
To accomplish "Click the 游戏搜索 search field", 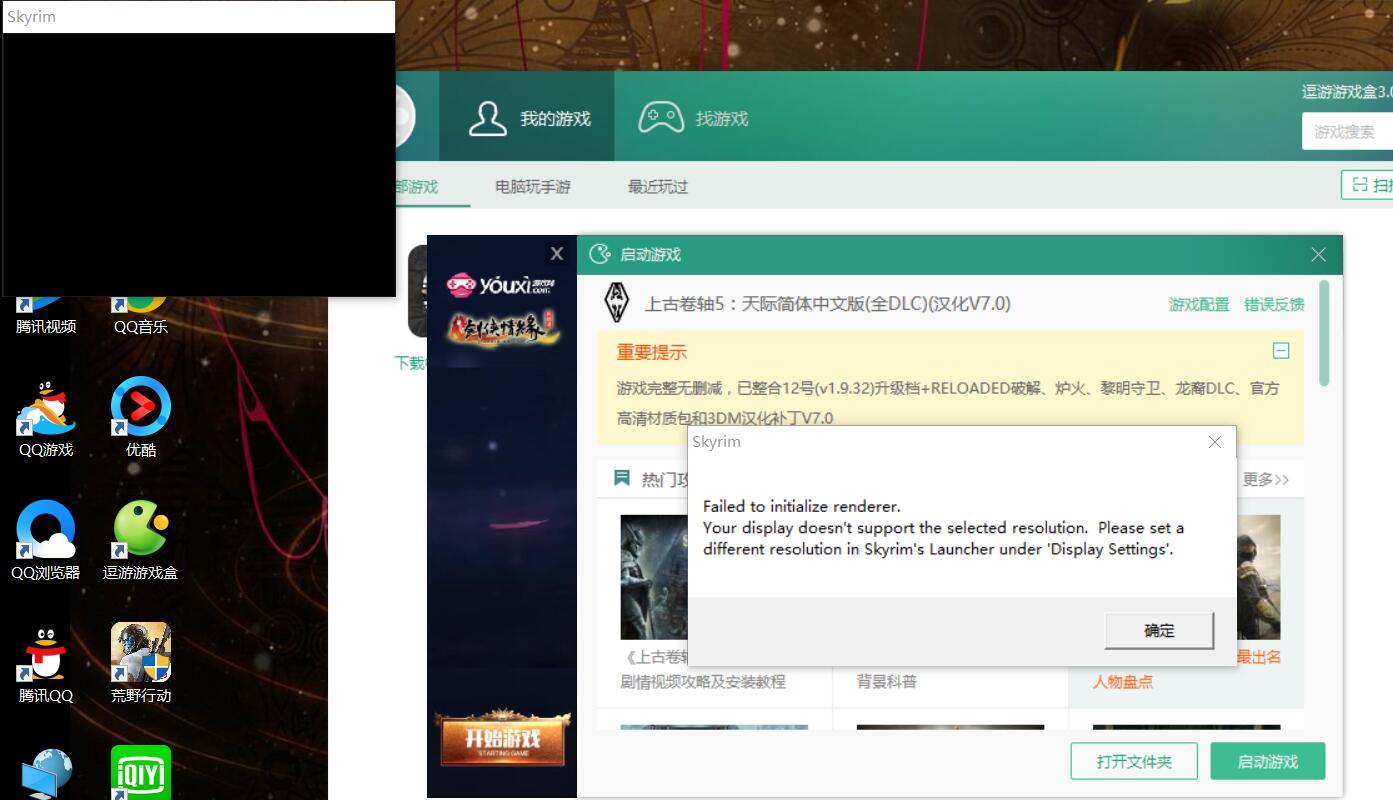I will point(1347,131).
